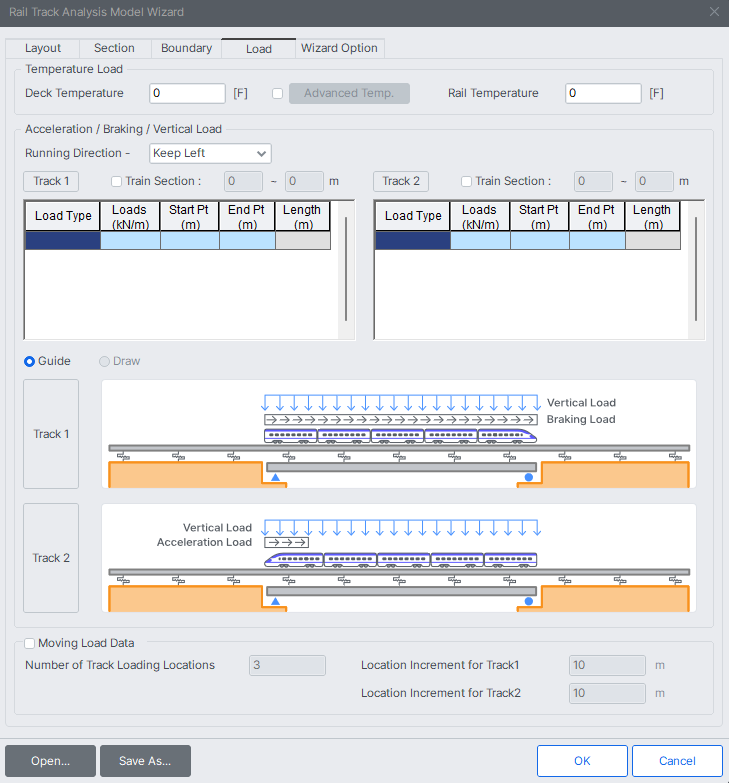Click Length cell in Track 2 table

(653, 240)
